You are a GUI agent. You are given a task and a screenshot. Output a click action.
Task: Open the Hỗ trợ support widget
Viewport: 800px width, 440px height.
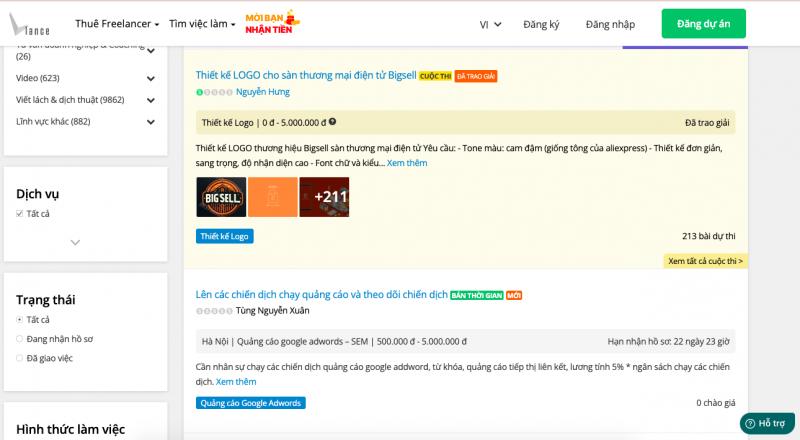[767, 423]
